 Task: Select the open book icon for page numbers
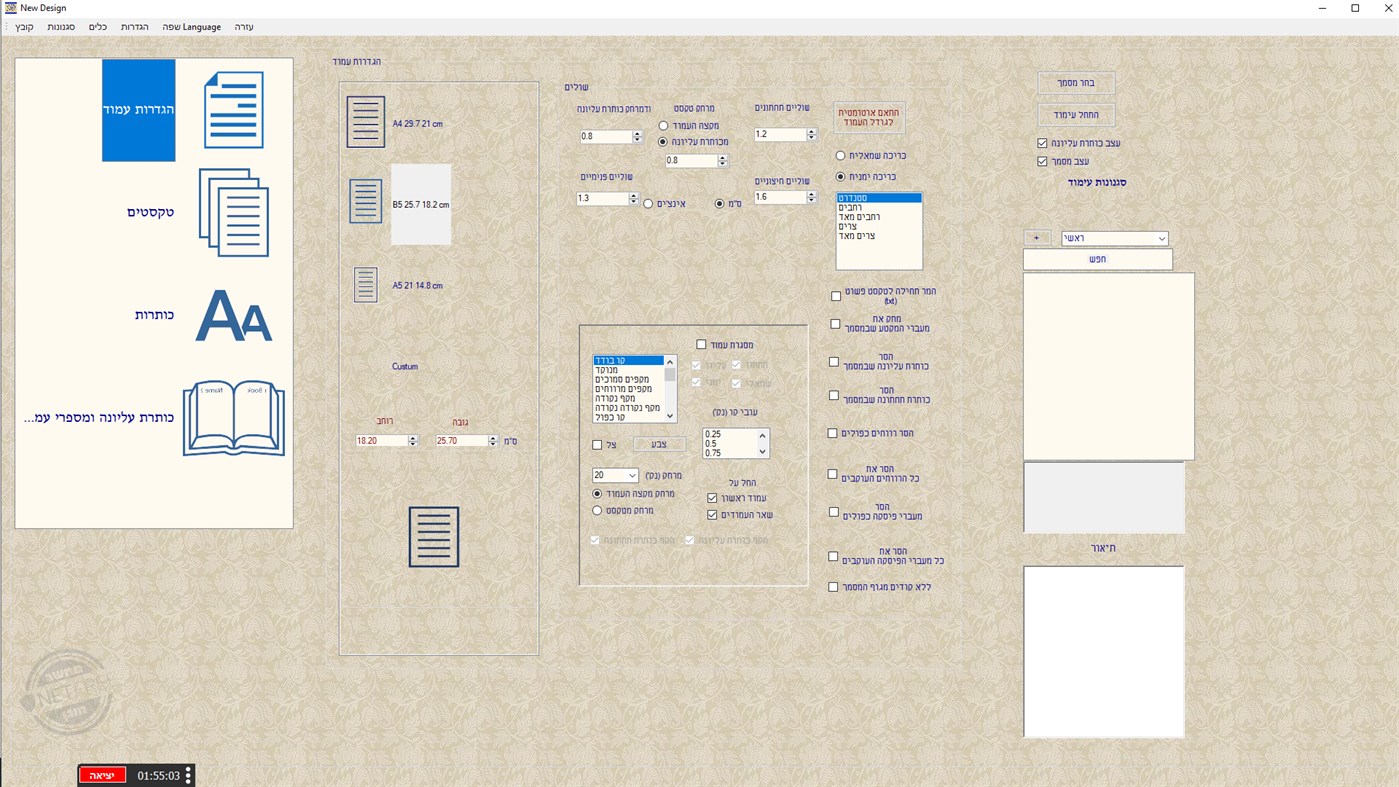coord(232,418)
